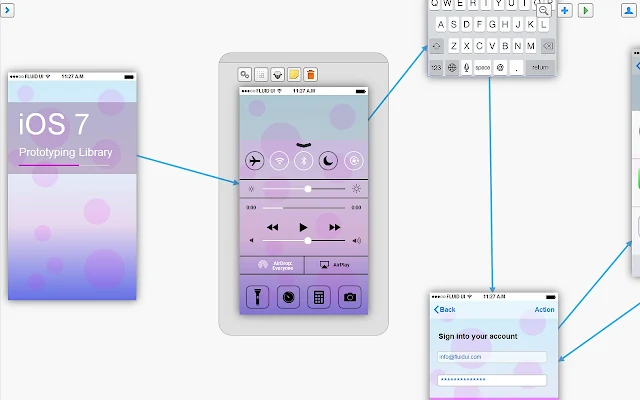This screenshot has height=400, width=640.
Task: Click the AirDrop: Everyone button
Action: coord(272,265)
